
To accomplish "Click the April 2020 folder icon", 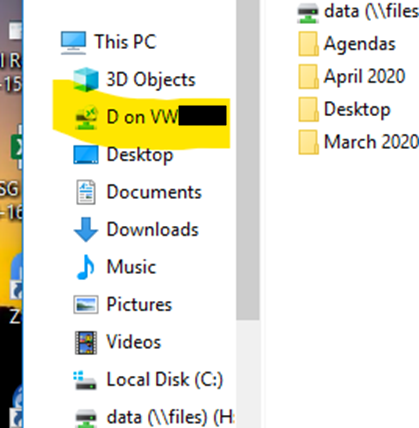I will (x=308, y=77).
